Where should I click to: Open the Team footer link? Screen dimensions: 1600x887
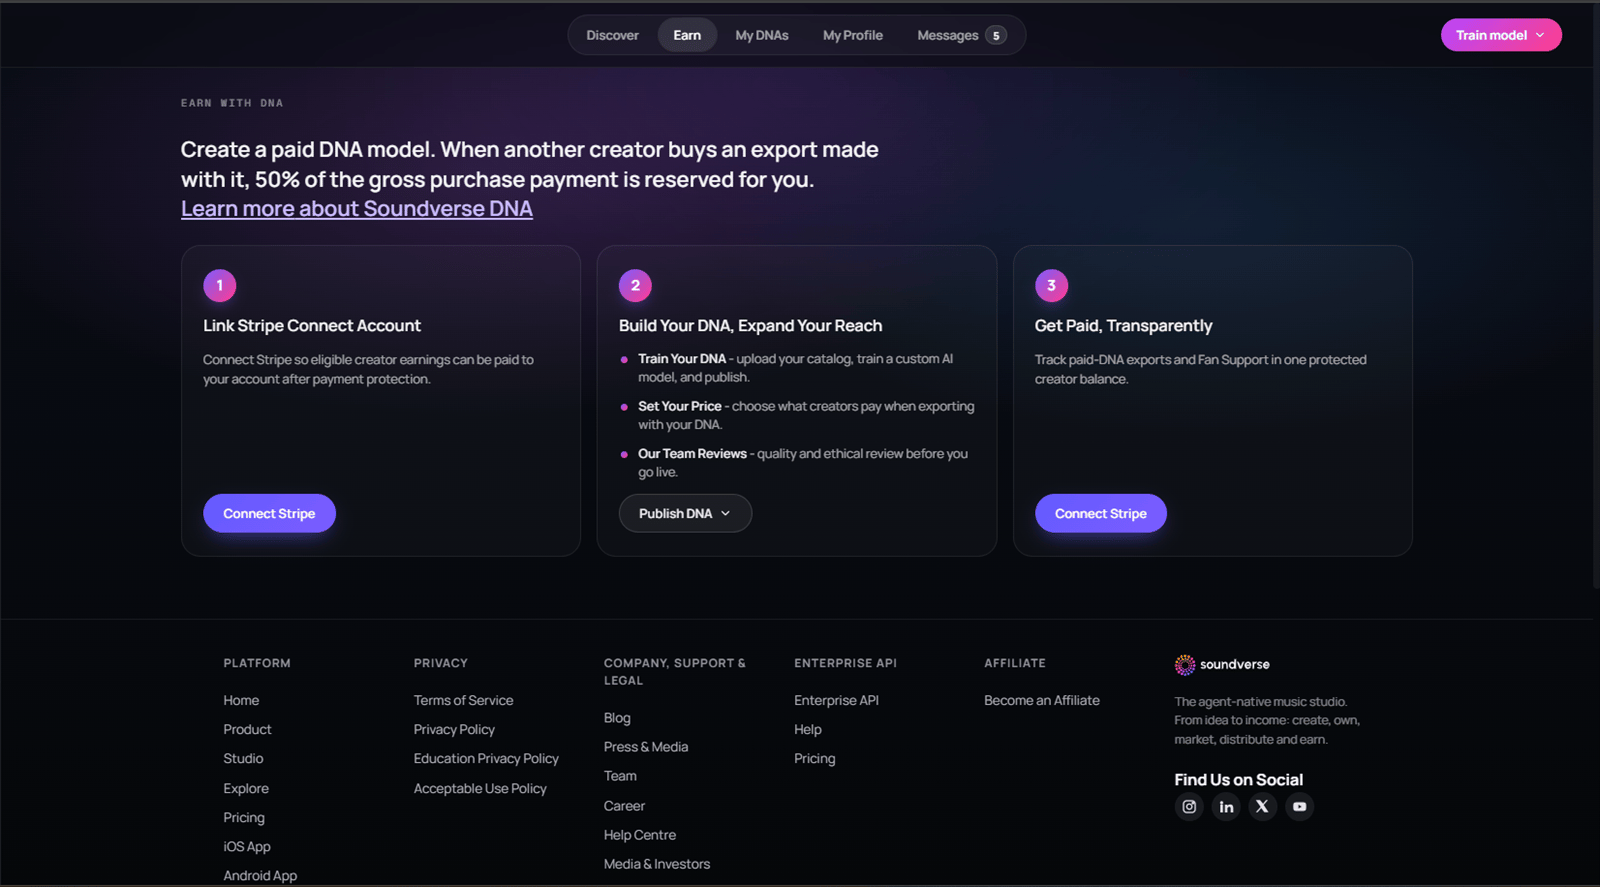click(620, 776)
